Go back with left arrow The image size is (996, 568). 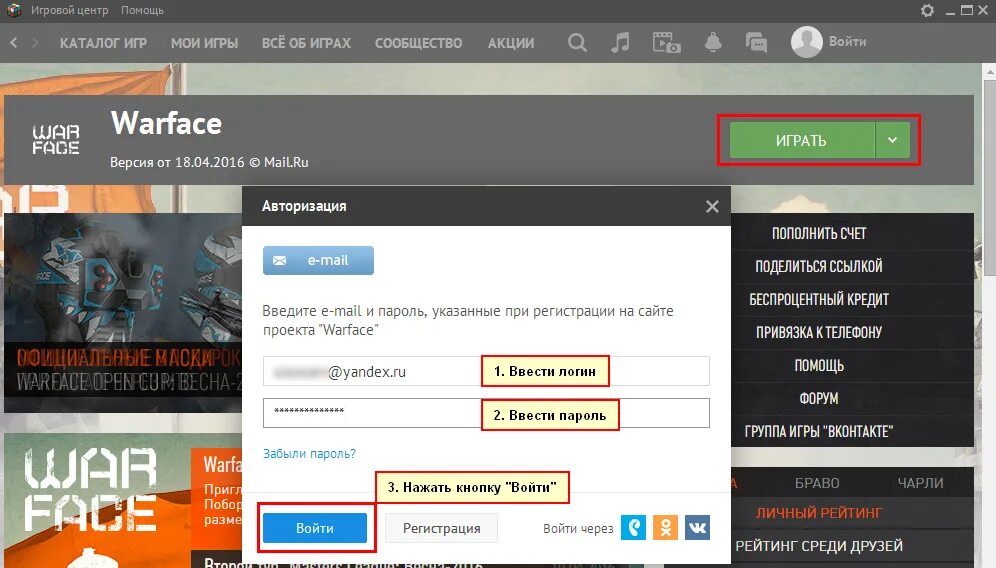tap(14, 43)
